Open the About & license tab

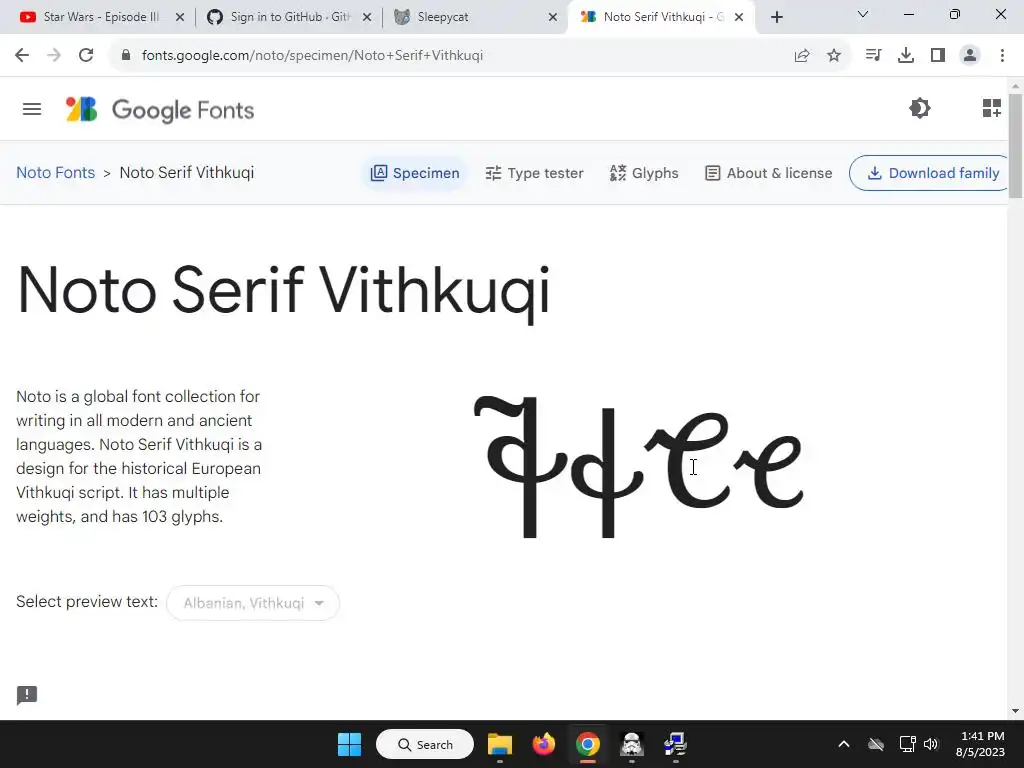click(769, 173)
